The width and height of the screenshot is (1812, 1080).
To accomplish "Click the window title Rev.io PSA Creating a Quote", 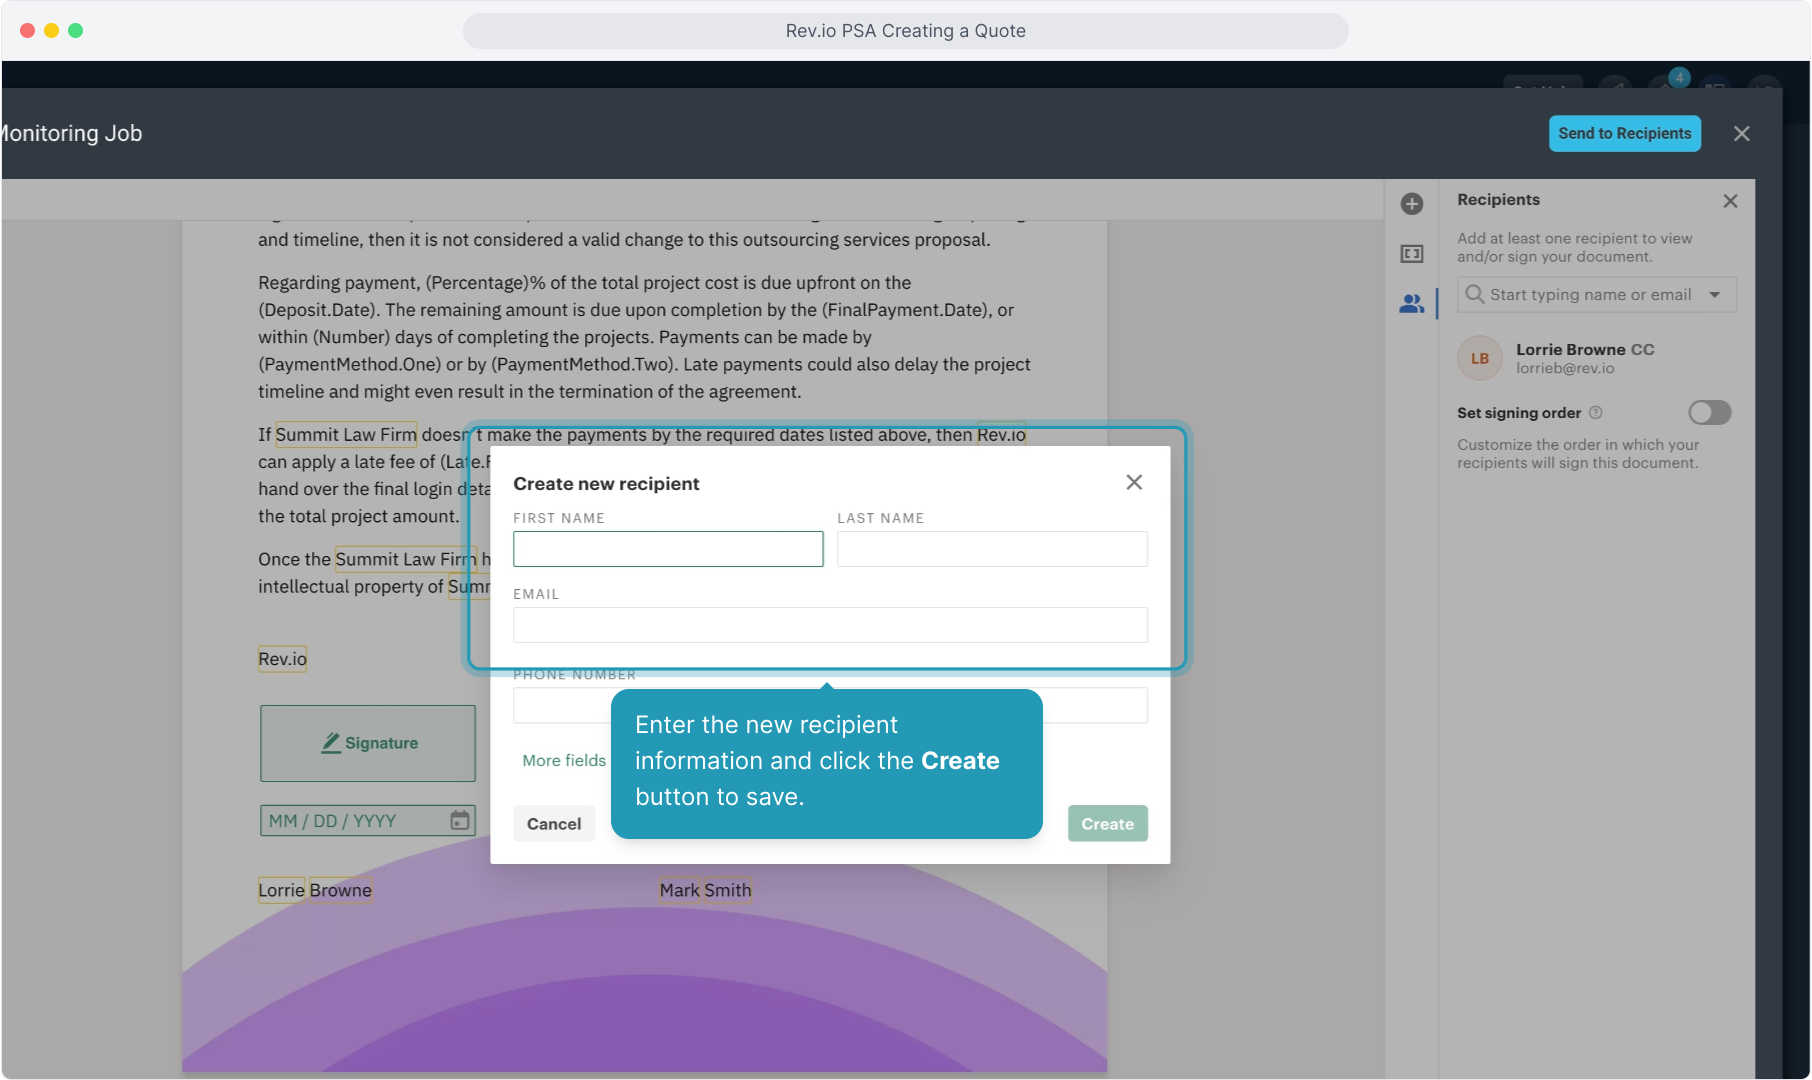I will click(x=905, y=31).
